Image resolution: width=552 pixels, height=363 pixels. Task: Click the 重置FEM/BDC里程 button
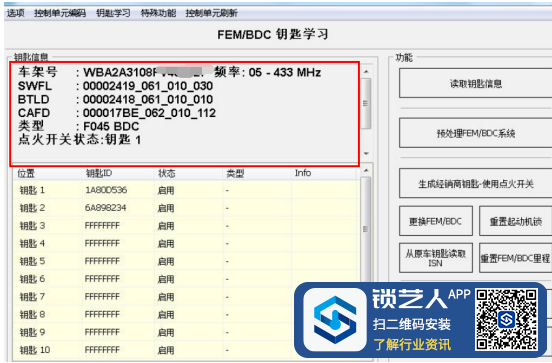click(x=515, y=258)
